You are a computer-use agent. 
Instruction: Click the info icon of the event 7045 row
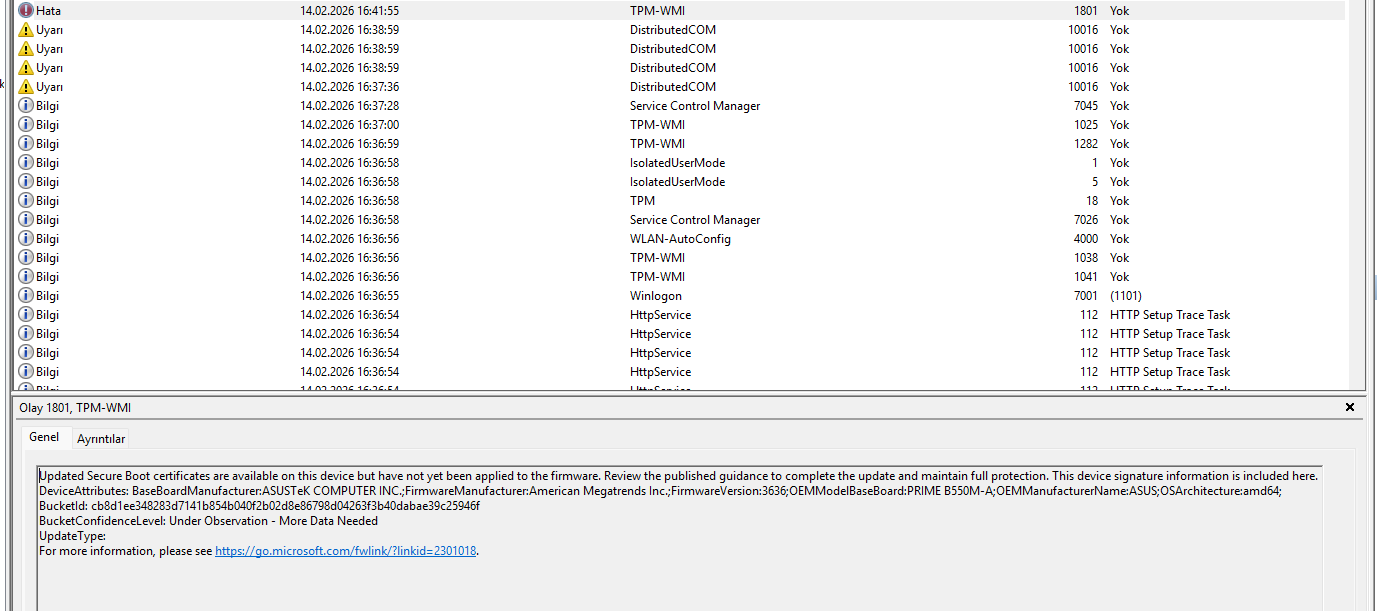[x=26, y=106]
